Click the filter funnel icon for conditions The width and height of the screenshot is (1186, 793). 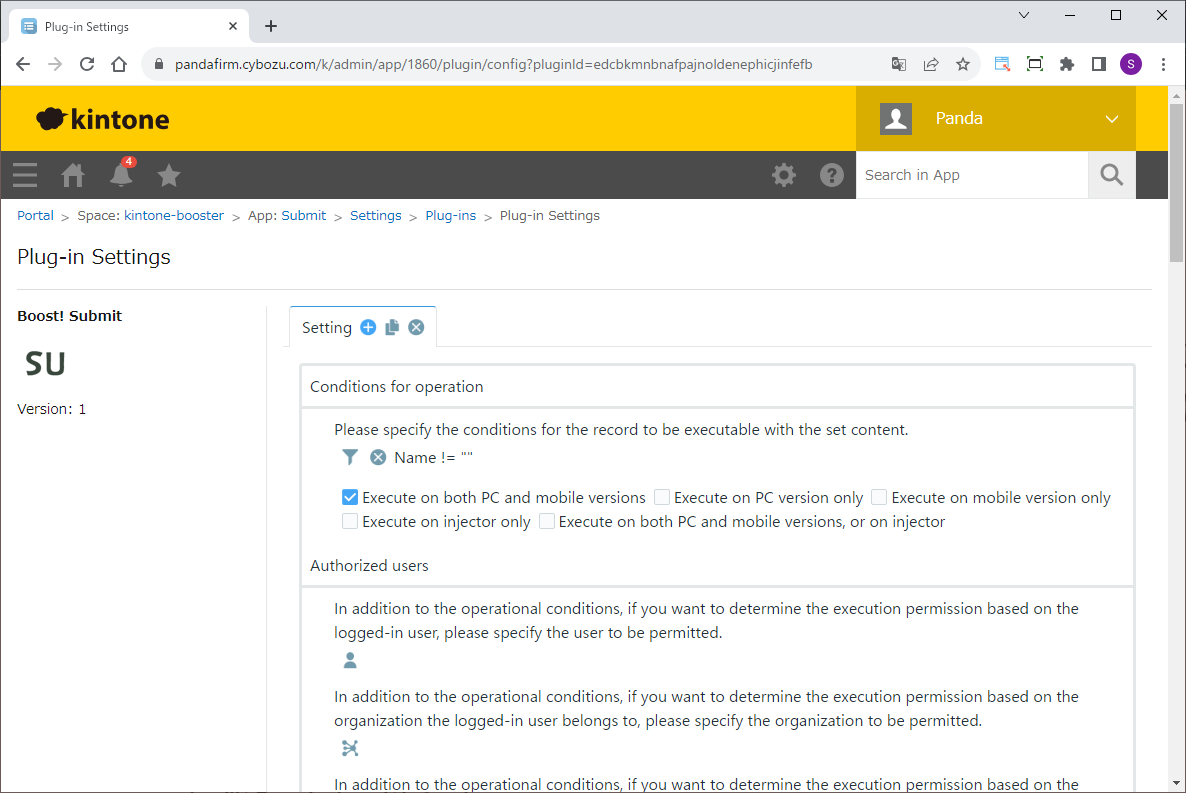point(349,457)
